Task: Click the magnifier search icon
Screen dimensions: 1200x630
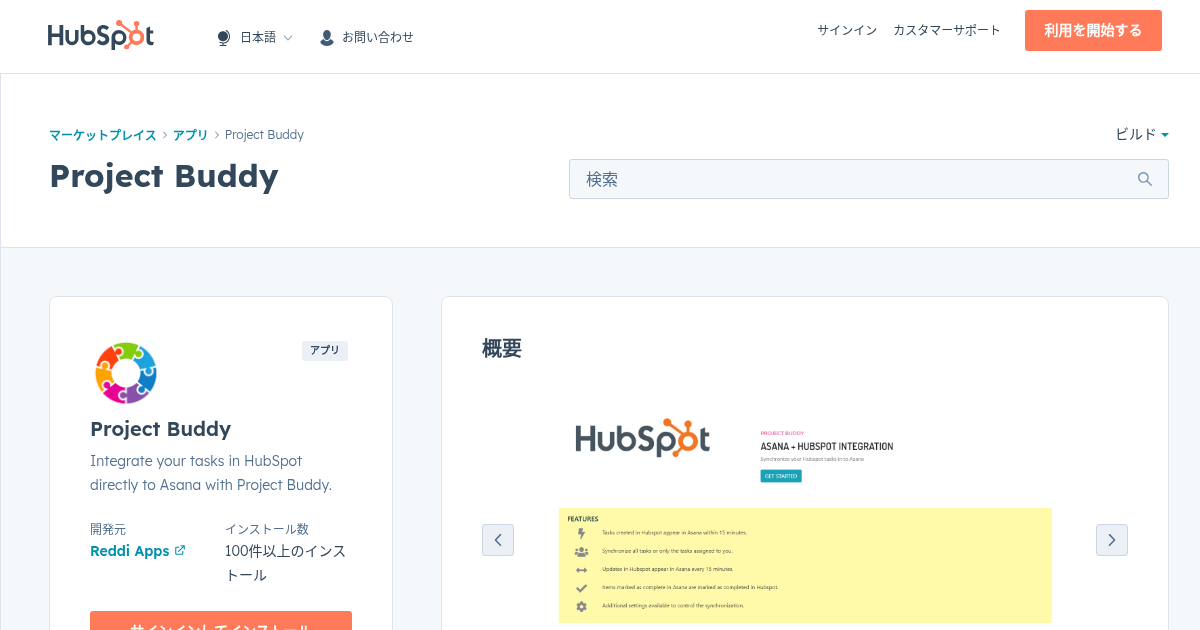Action: [1145, 179]
